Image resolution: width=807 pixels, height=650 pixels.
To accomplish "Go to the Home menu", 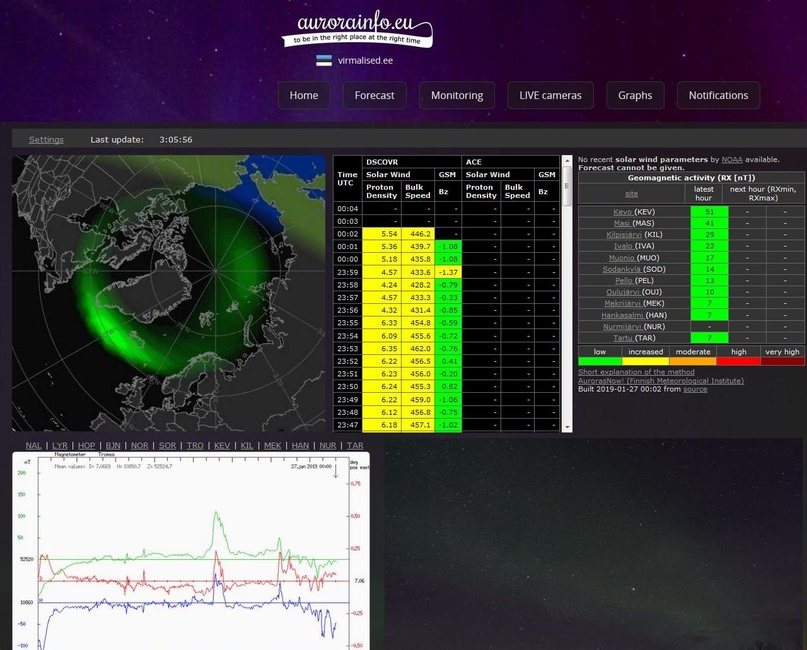I will point(304,95).
